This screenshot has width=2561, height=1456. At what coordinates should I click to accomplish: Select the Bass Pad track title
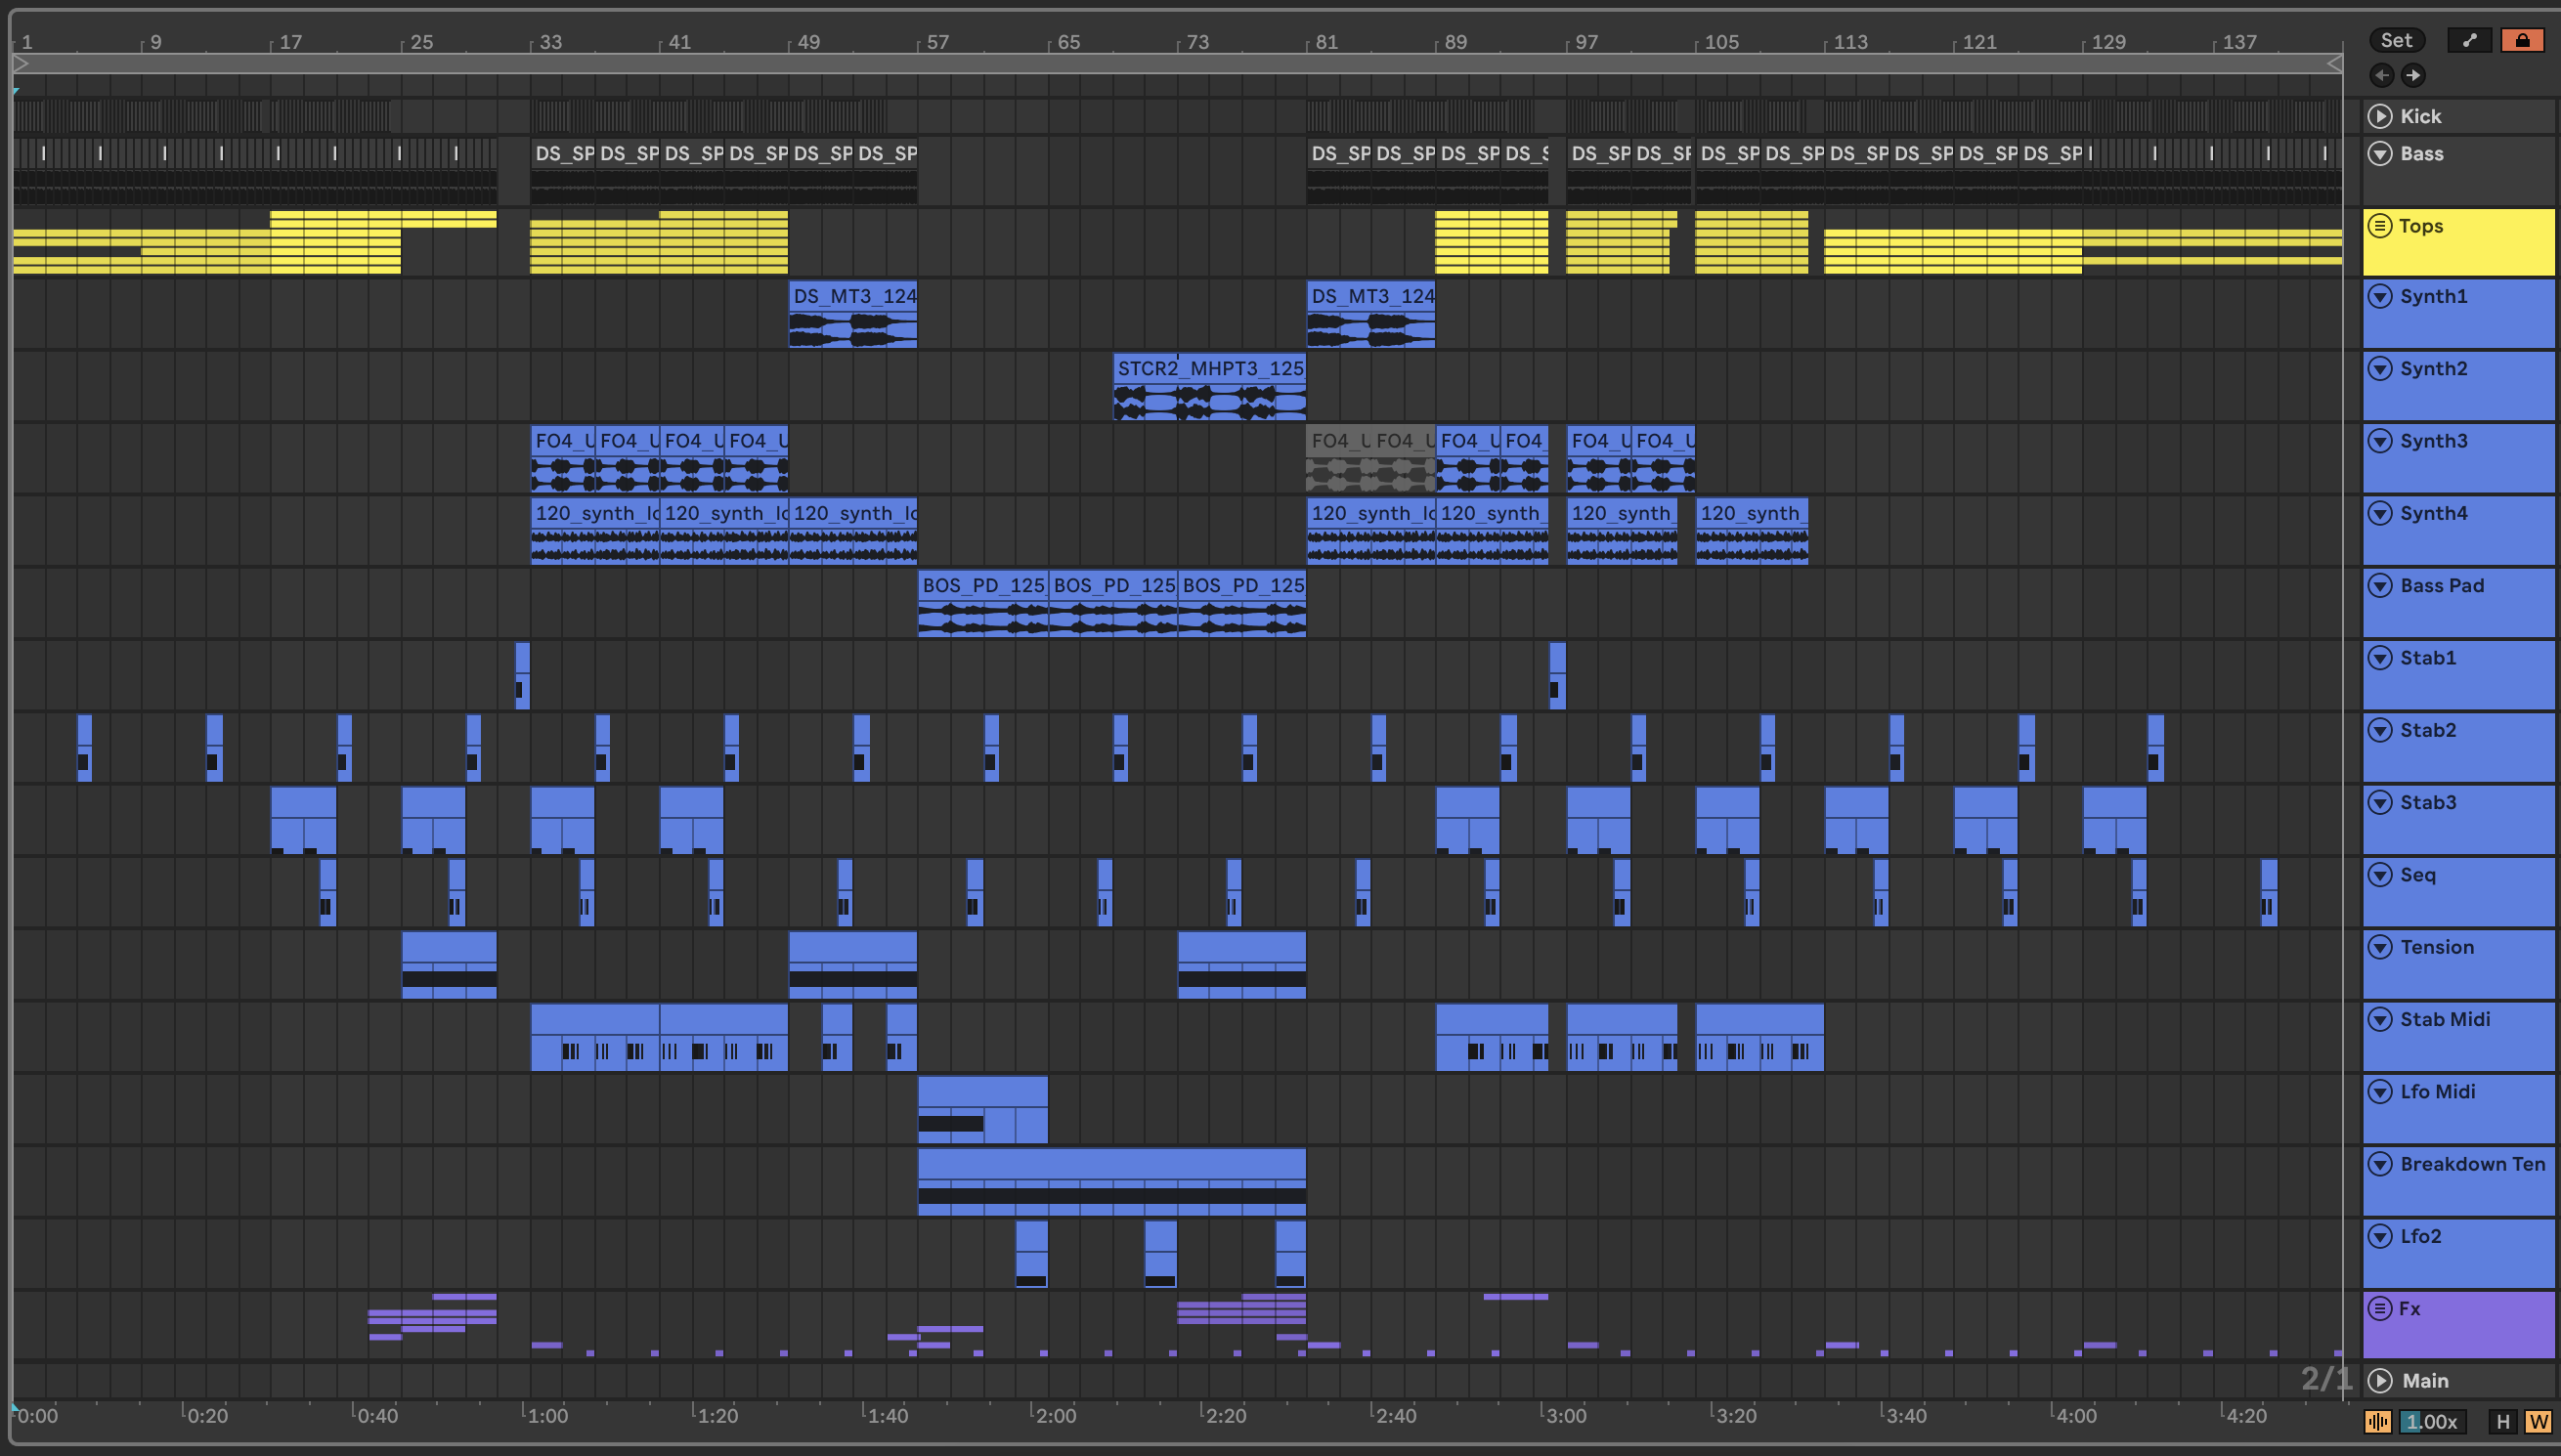coord(2441,586)
